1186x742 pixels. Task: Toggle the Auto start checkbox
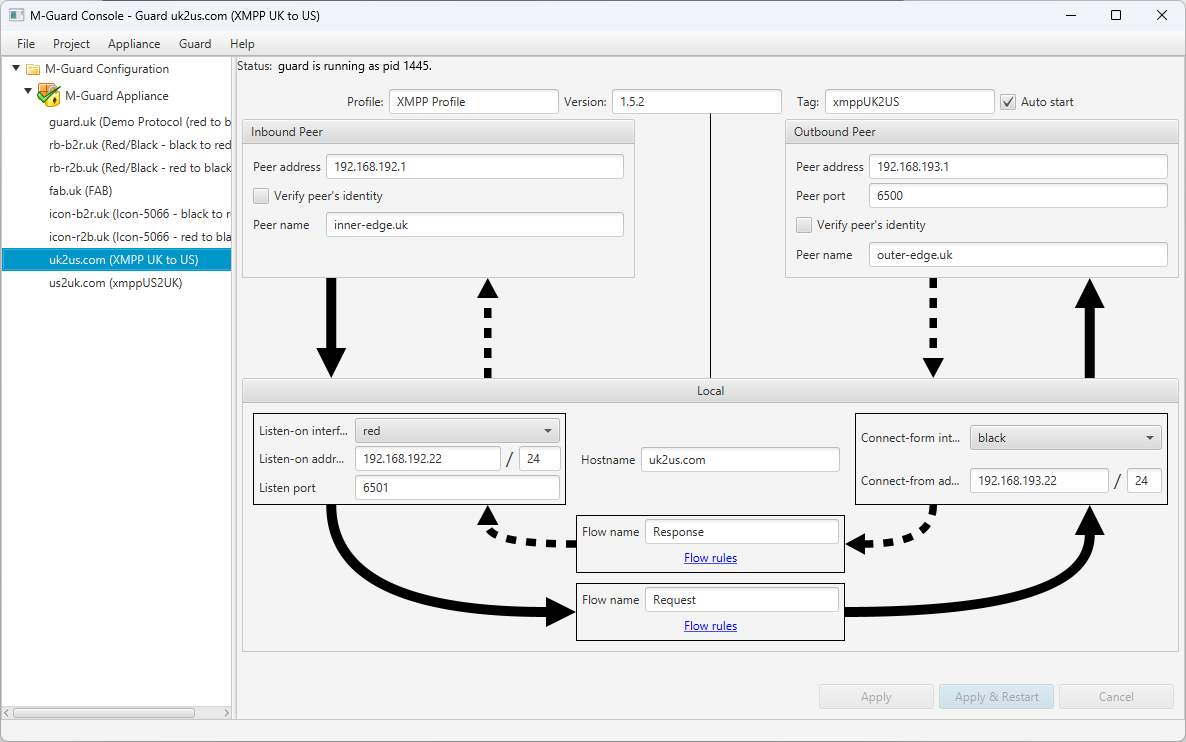tap(1008, 102)
